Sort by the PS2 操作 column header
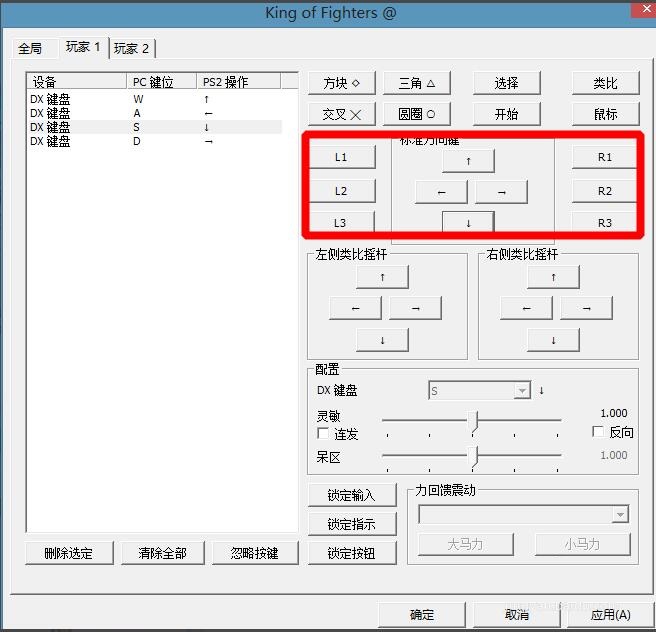Image resolution: width=656 pixels, height=632 pixels. coord(238,82)
